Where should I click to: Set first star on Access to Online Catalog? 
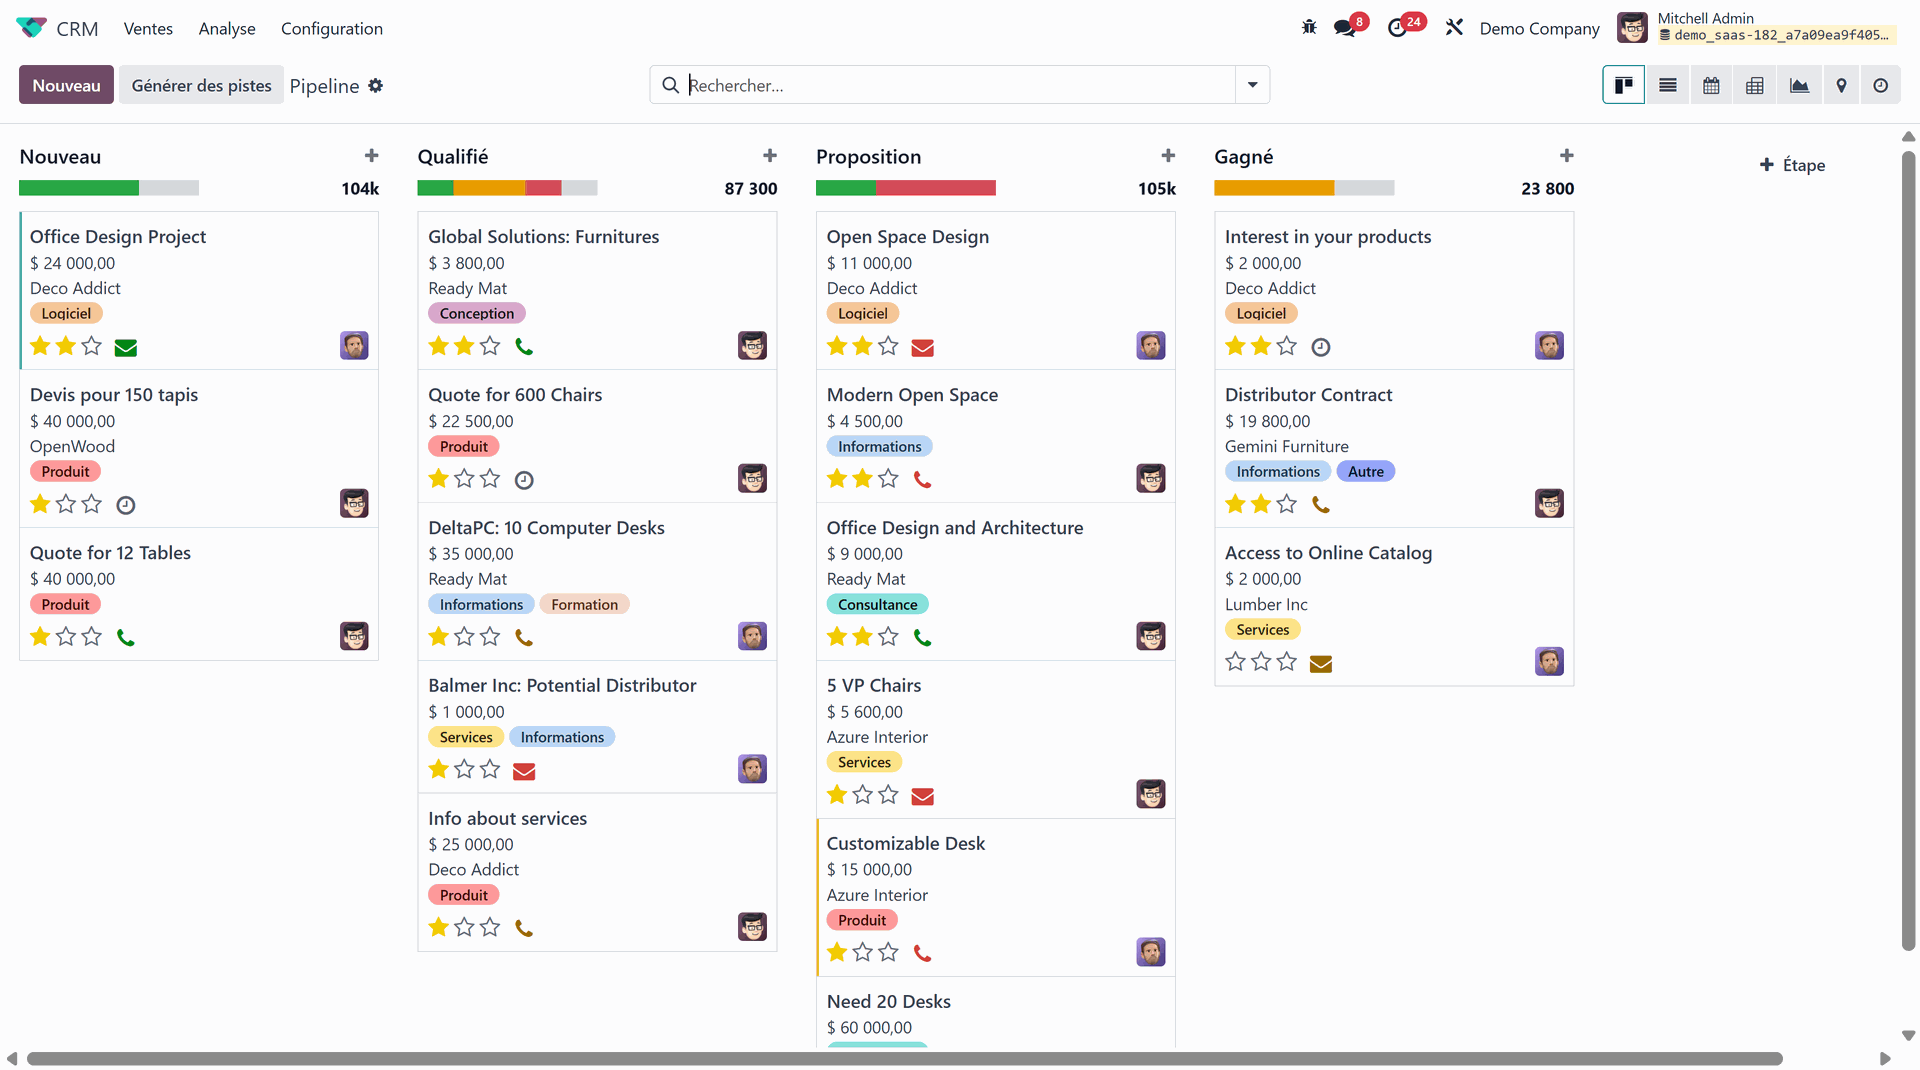point(1235,662)
